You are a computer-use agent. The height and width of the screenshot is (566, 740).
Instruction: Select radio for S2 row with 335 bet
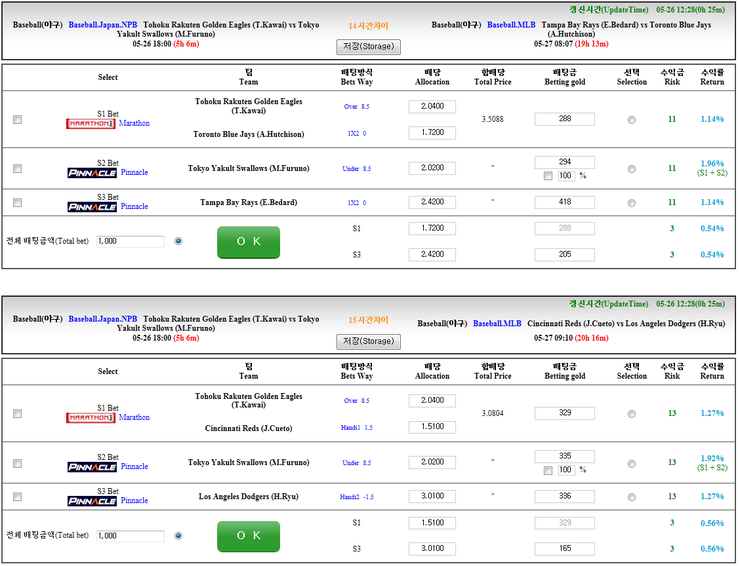click(631, 464)
